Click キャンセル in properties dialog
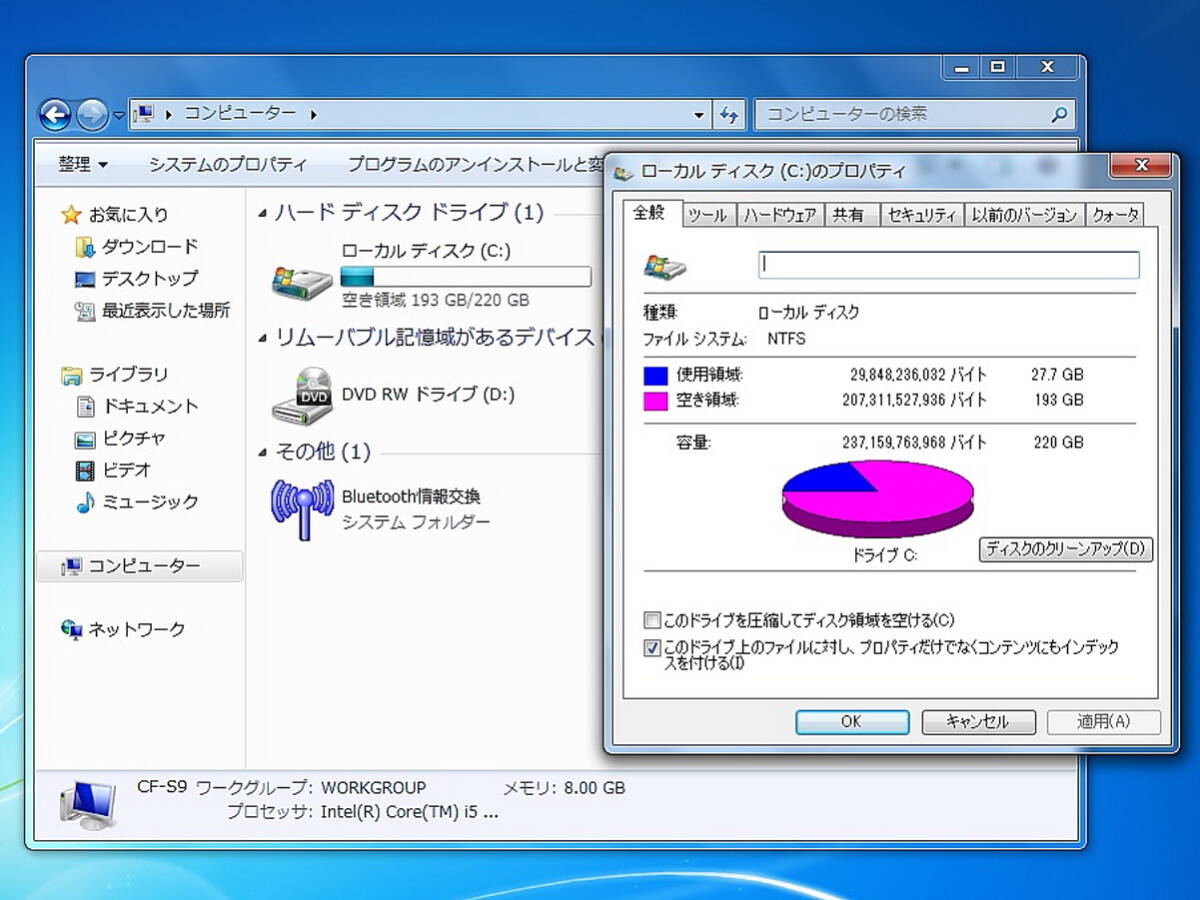 [x=977, y=722]
